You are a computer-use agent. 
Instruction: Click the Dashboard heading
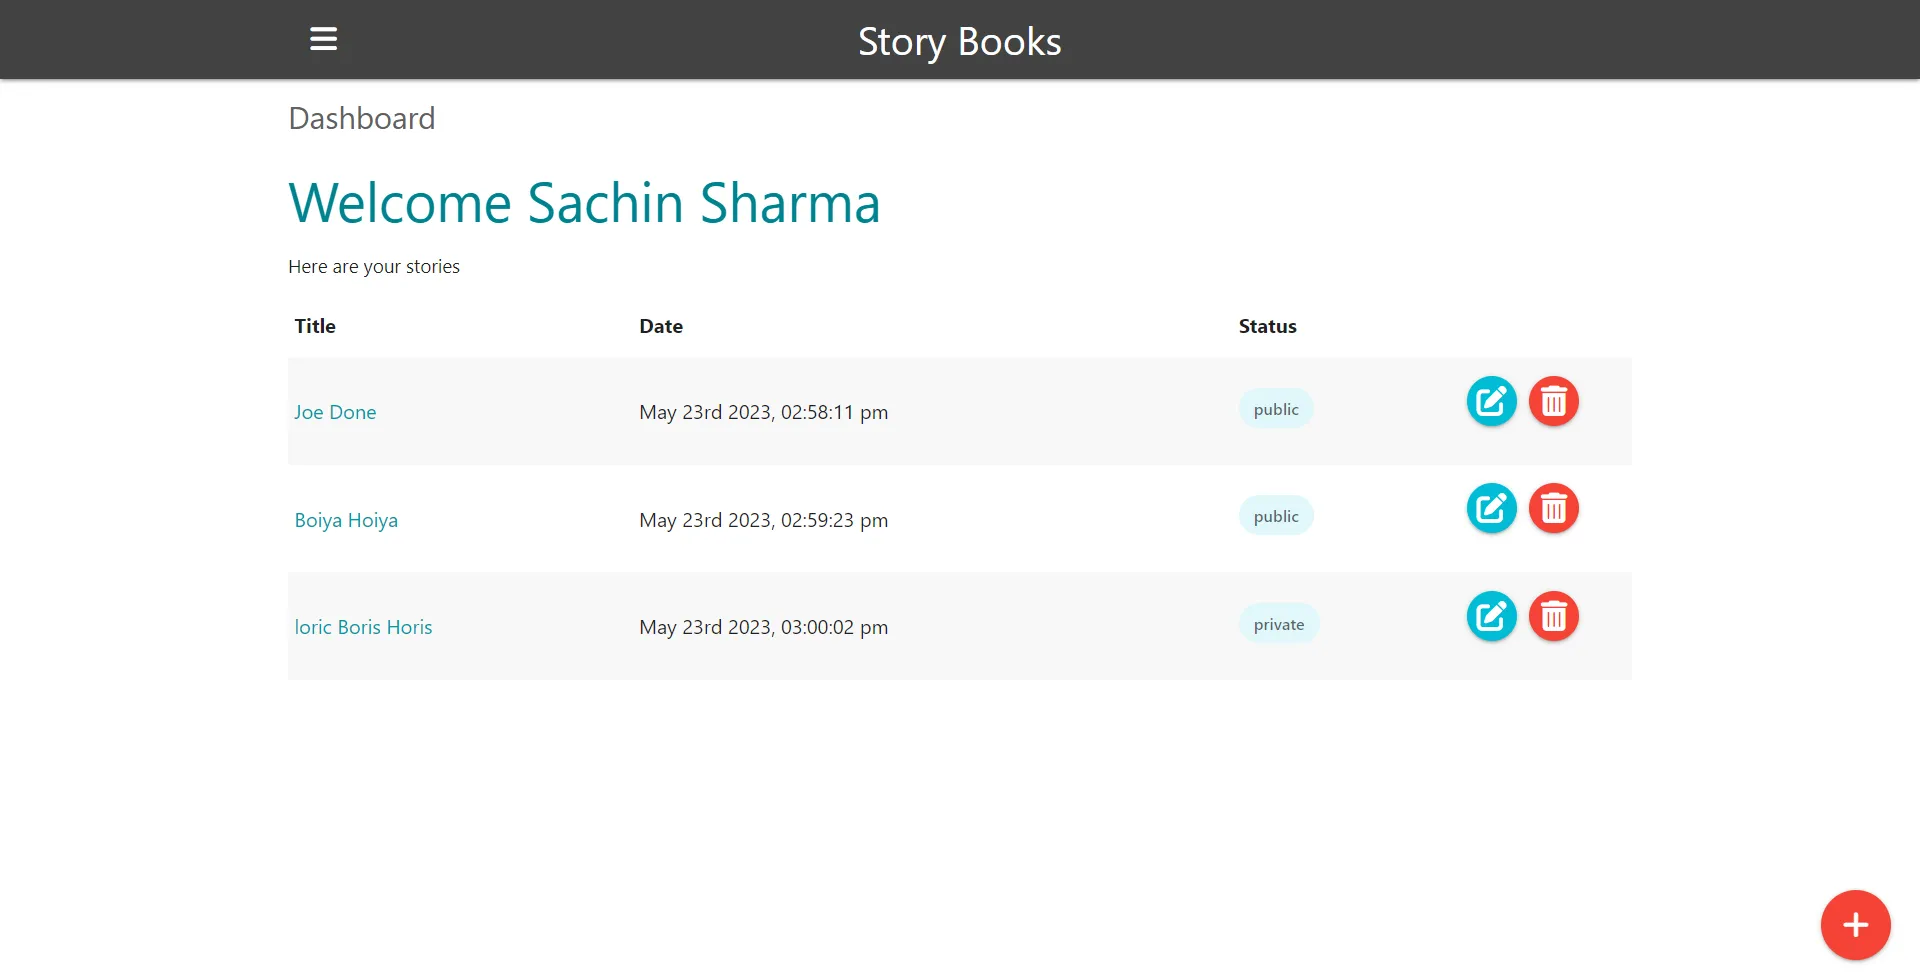click(x=362, y=118)
